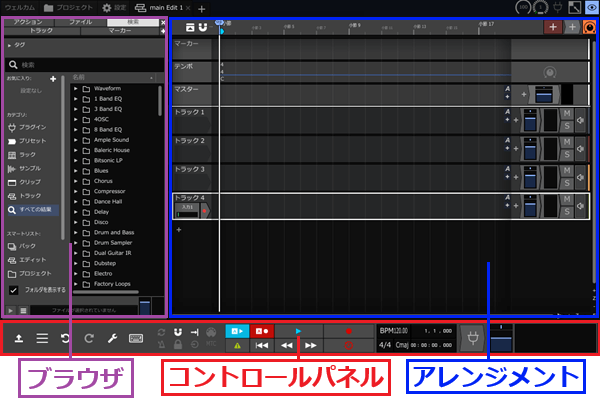Click the red plus button above tracks

(553, 27)
